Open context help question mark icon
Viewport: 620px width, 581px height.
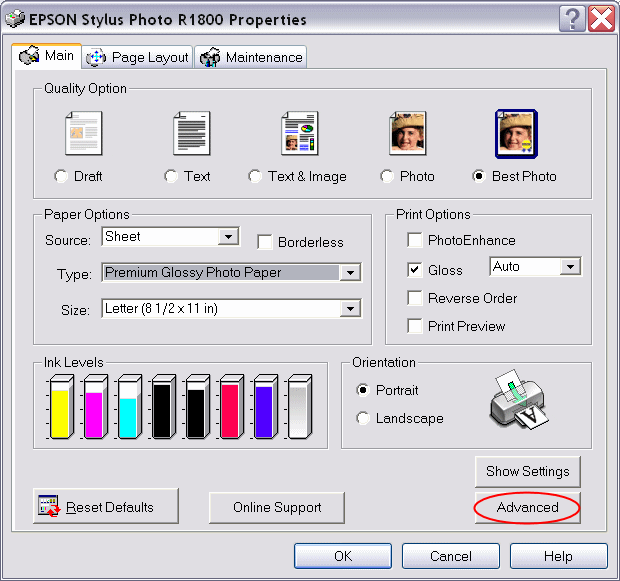pos(572,19)
